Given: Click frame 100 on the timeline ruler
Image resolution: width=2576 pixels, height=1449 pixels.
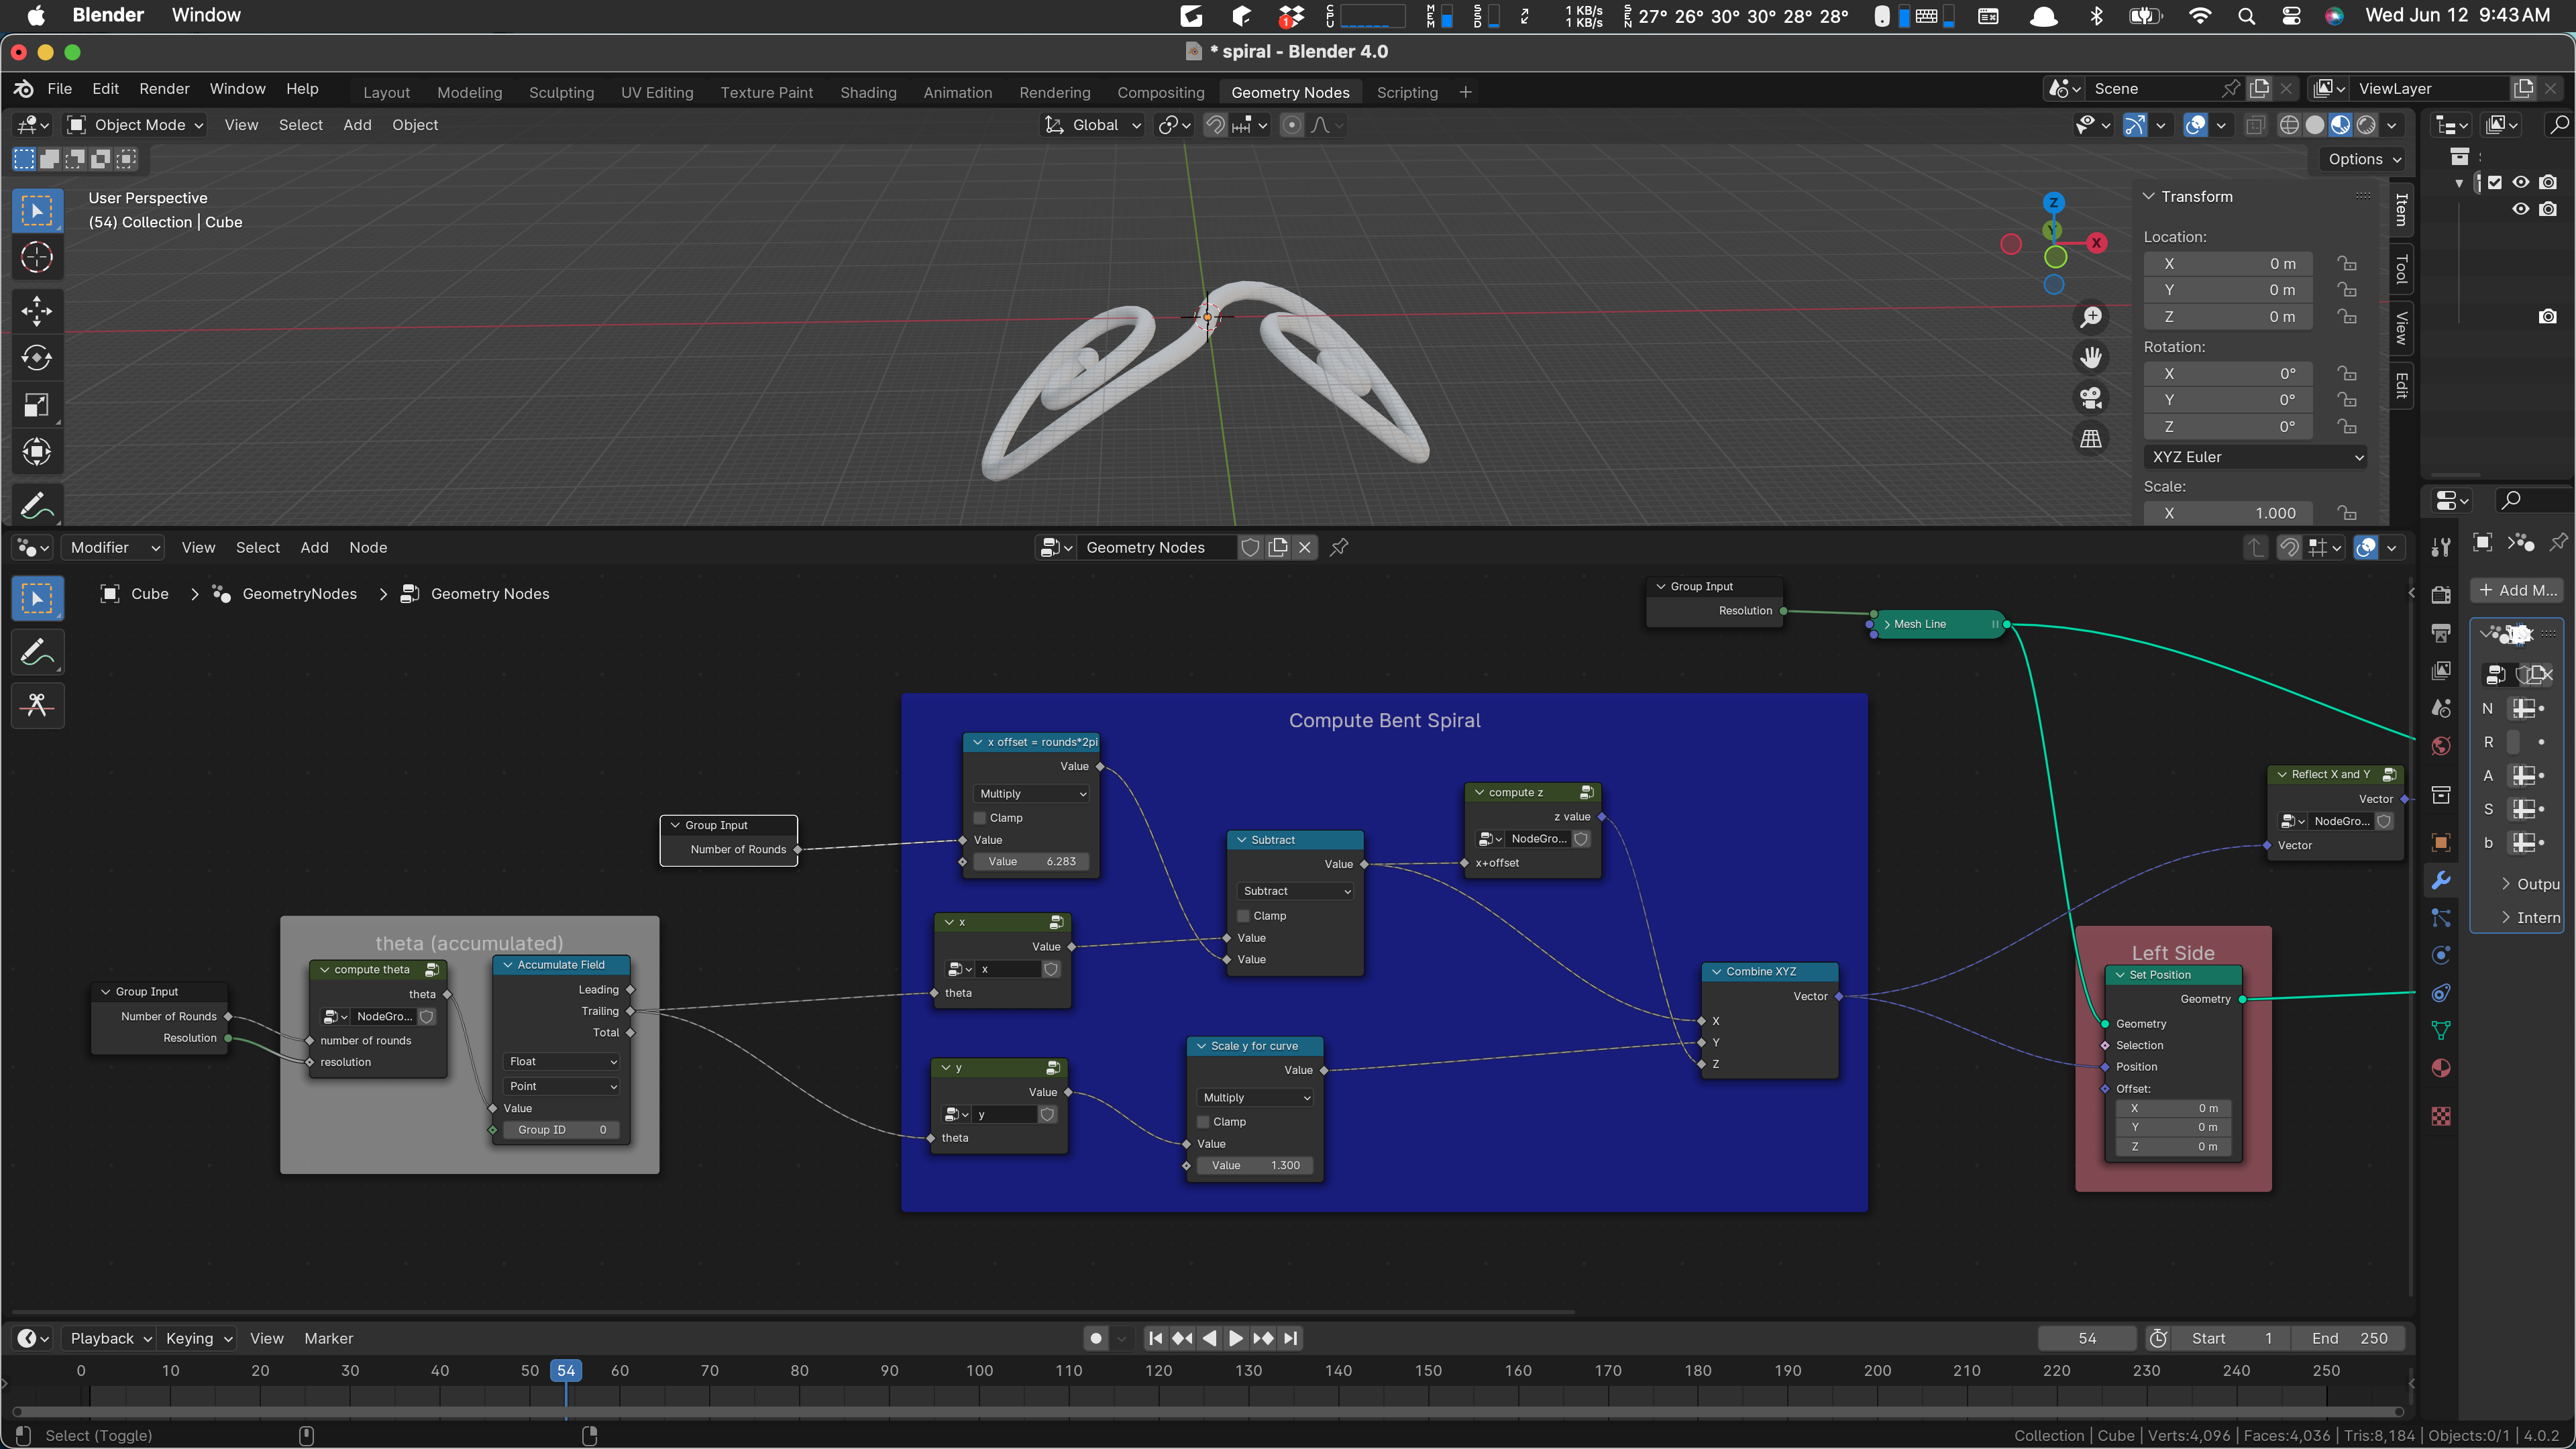Looking at the screenshot, I should coord(979,1370).
